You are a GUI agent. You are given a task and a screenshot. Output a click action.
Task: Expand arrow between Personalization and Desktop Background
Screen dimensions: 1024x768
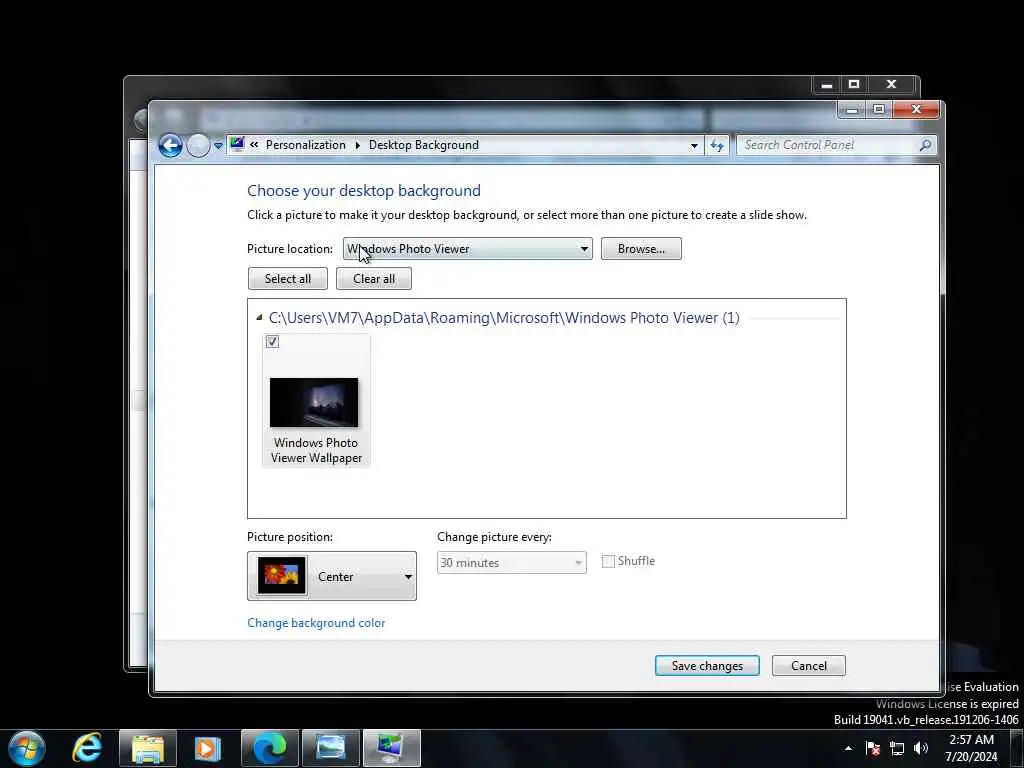[x=358, y=145]
